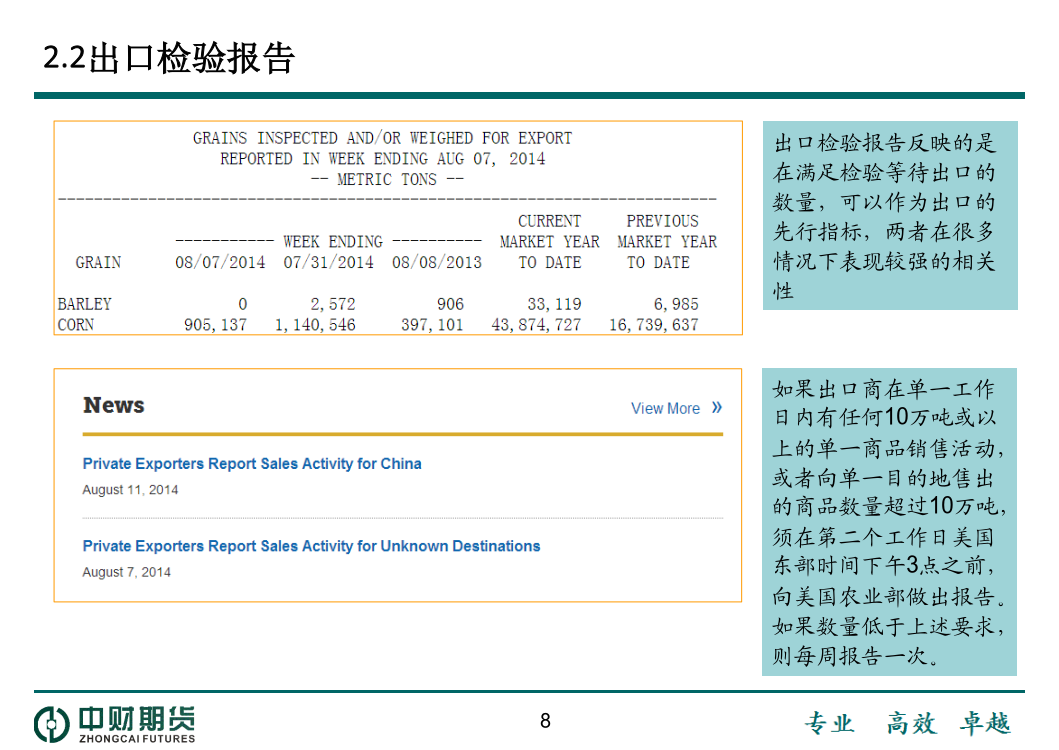Click the METRIC TONS unit line
This screenshot has width=1059, height=750.
(x=387, y=180)
